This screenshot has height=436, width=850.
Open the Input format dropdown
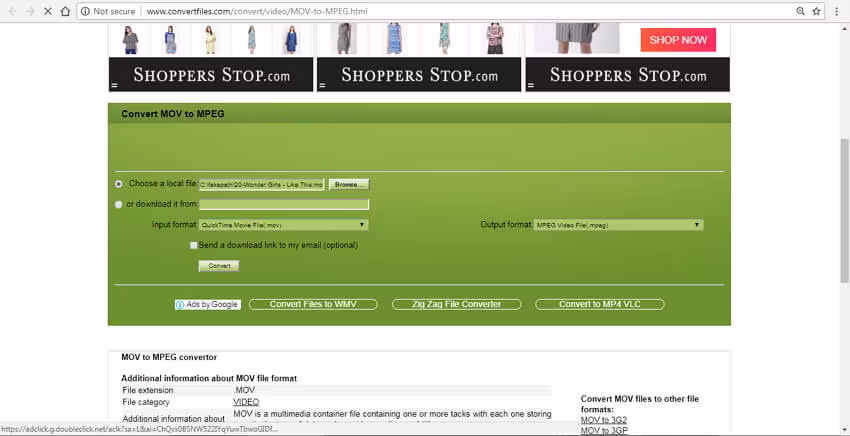(x=284, y=225)
